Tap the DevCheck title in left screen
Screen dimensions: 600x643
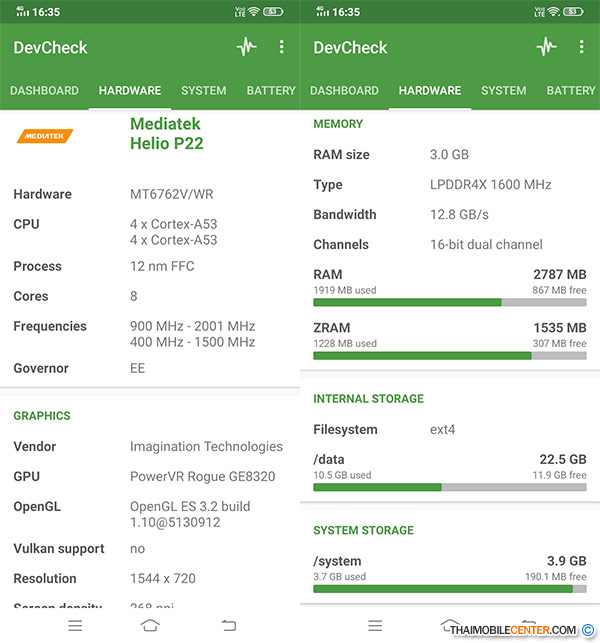pyautogui.click(x=50, y=48)
